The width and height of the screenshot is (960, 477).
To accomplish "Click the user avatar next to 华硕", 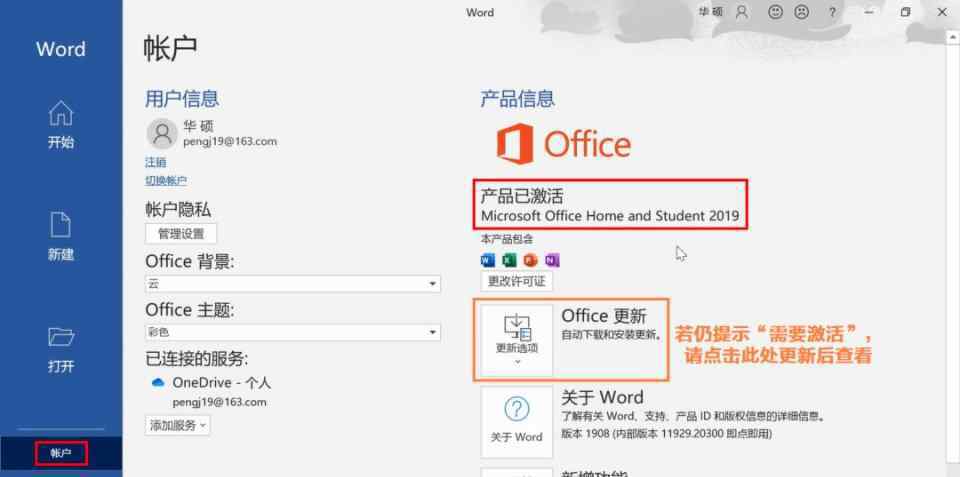I will (162, 133).
